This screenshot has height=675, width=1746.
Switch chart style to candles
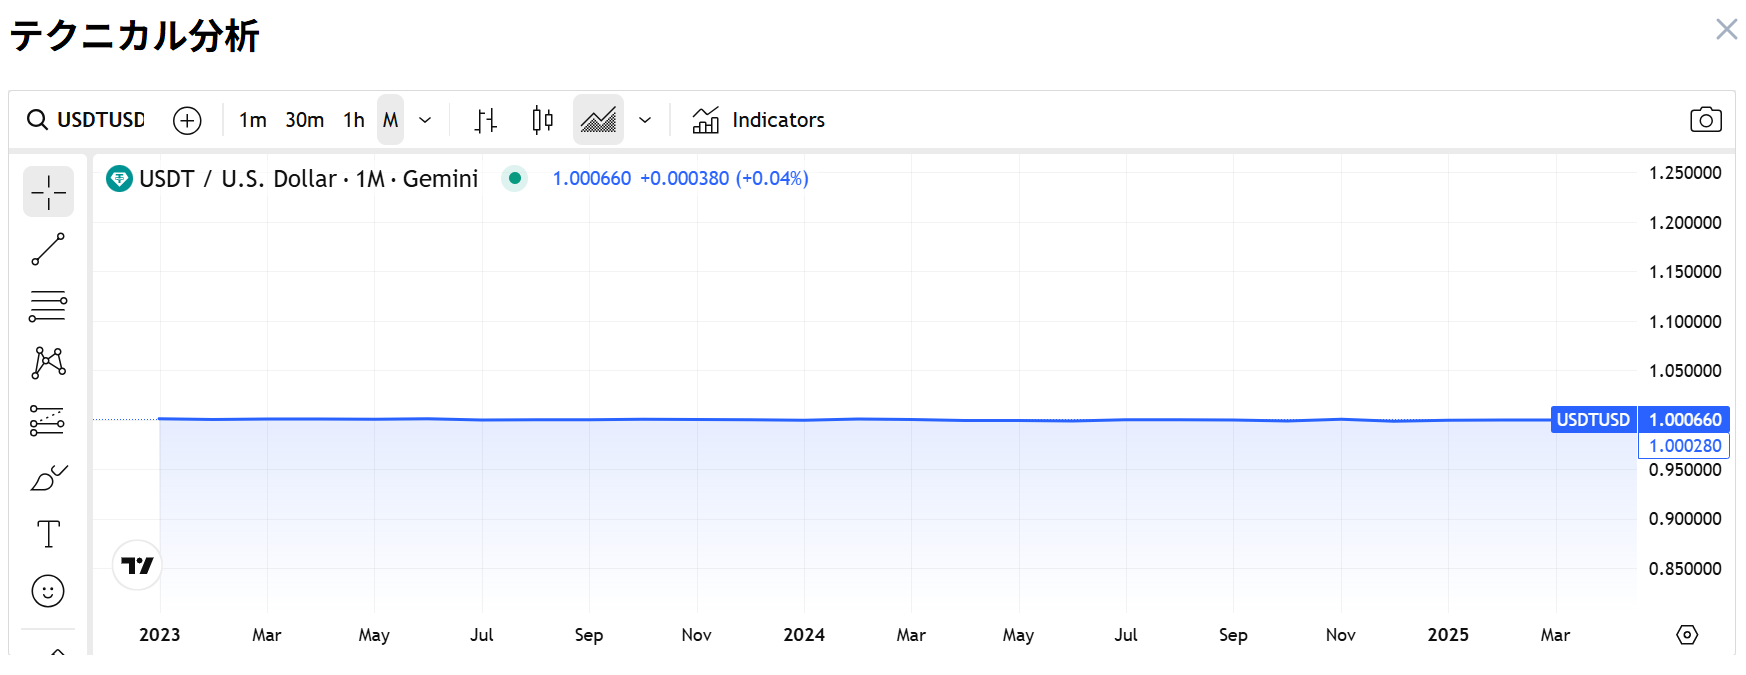coord(542,120)
